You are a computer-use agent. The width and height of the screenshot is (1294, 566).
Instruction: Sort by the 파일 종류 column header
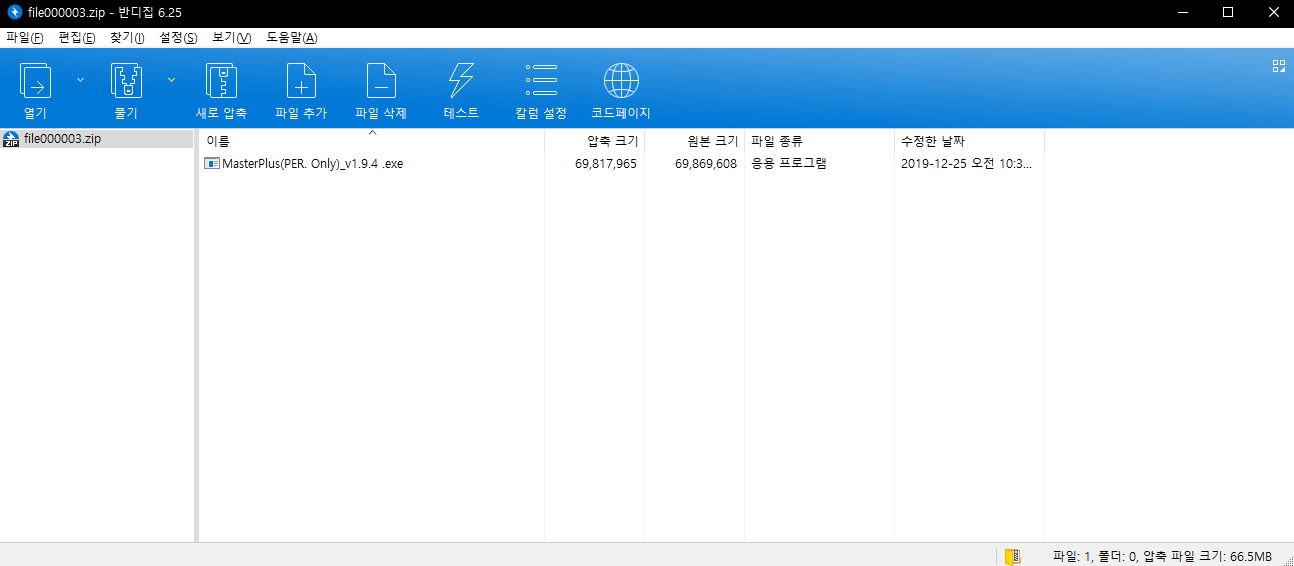click(x=819, y=141)
